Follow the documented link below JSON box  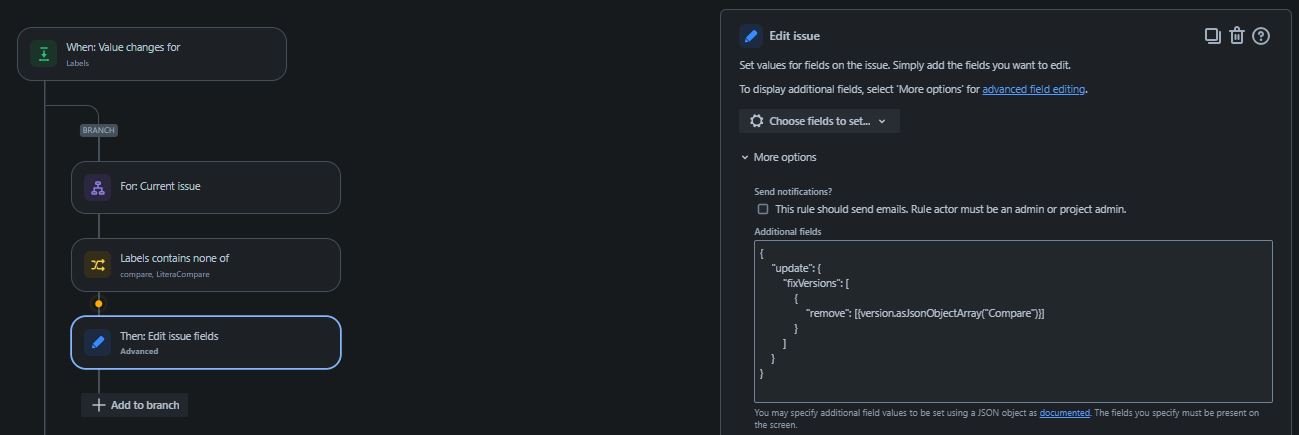point(1064,413)
